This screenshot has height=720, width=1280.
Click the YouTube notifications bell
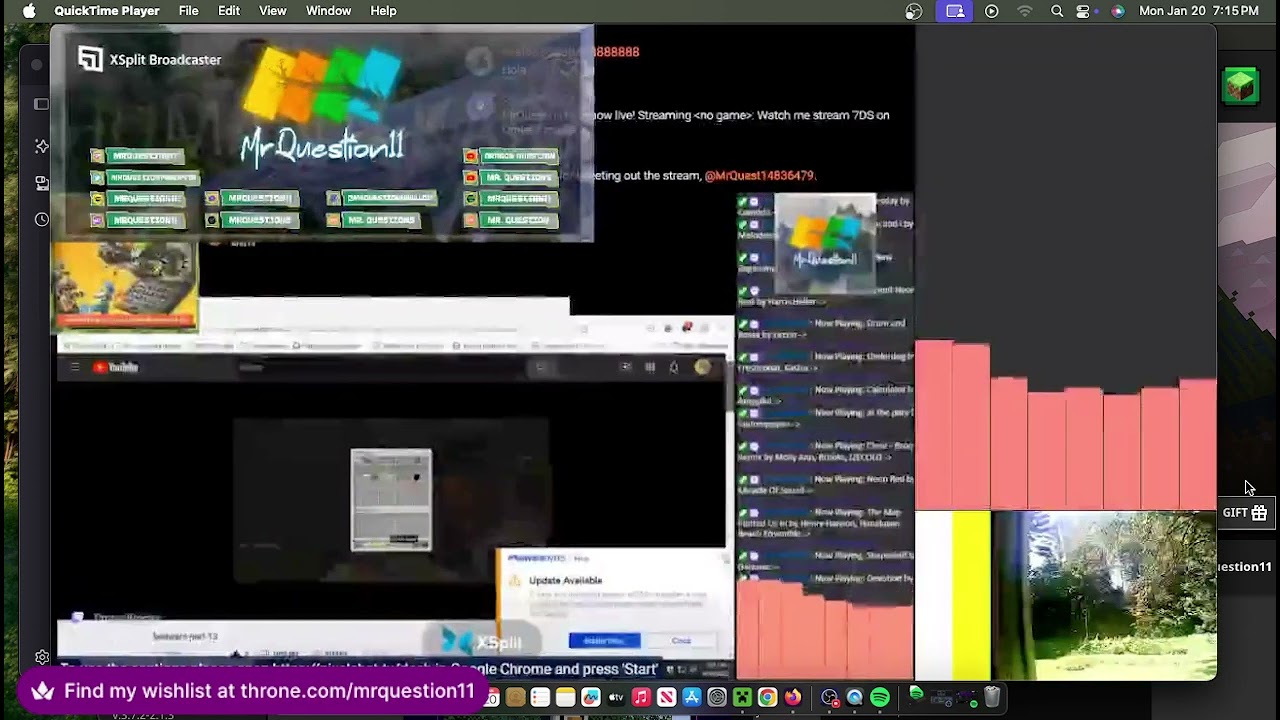[674, 367]
